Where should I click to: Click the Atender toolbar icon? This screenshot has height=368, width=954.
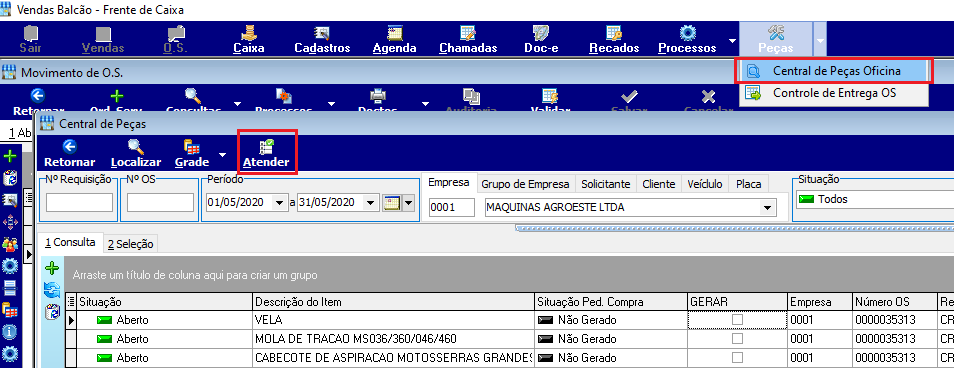pyautogui.click(x=266, y=147)
